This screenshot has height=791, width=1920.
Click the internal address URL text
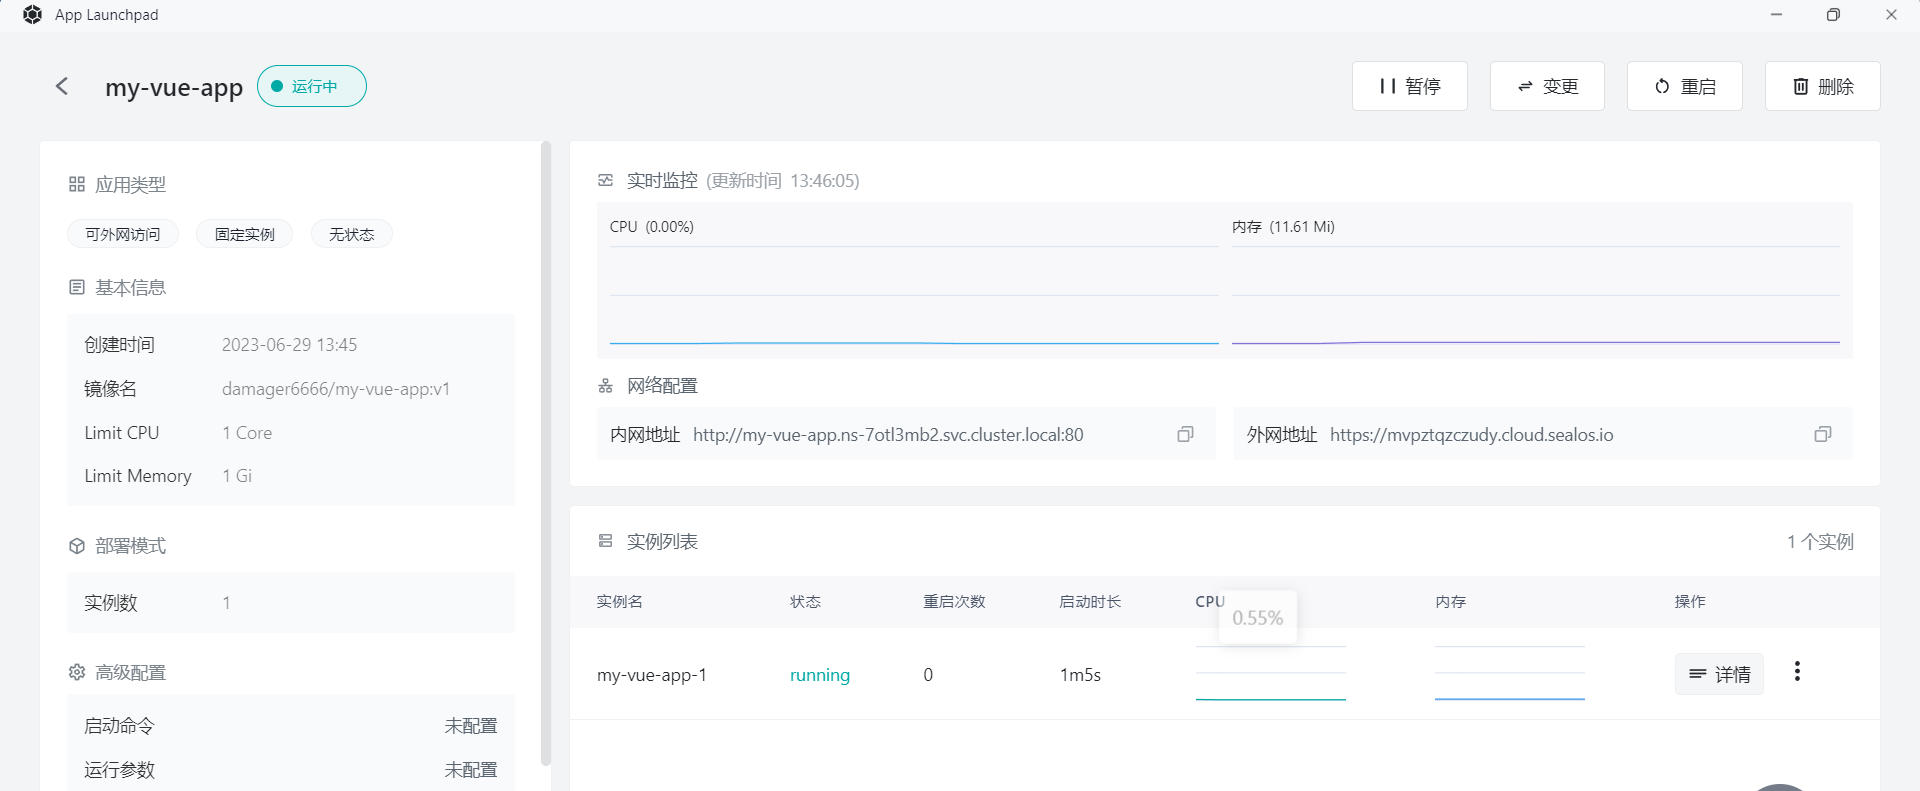pyautogui.click(x=887, y=435)
